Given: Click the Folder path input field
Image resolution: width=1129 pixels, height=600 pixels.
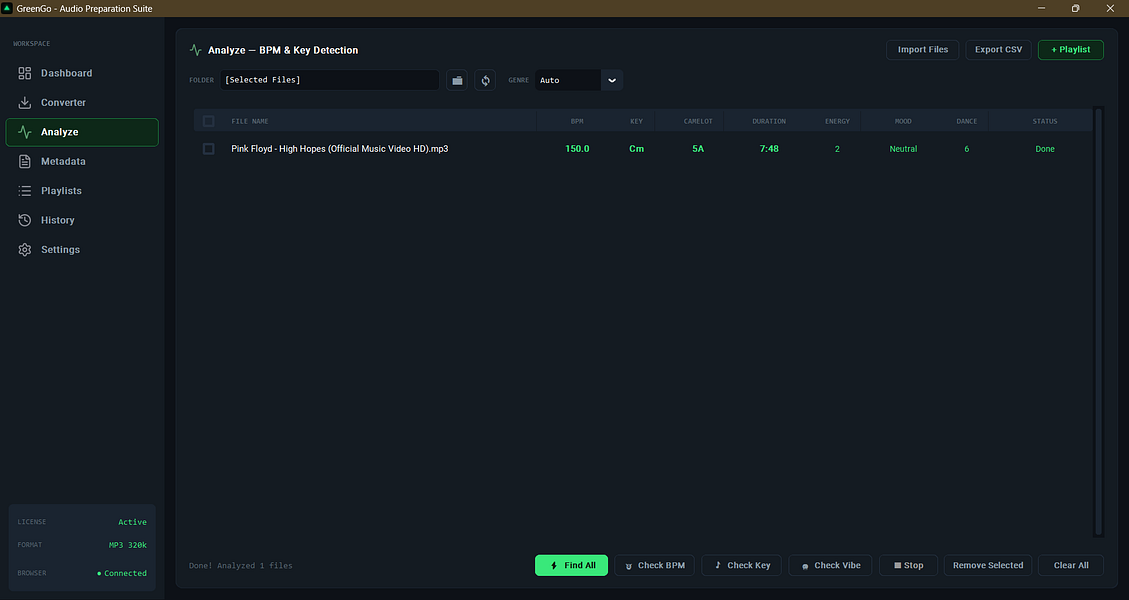Looking at the screenshot, I should 330,80.
